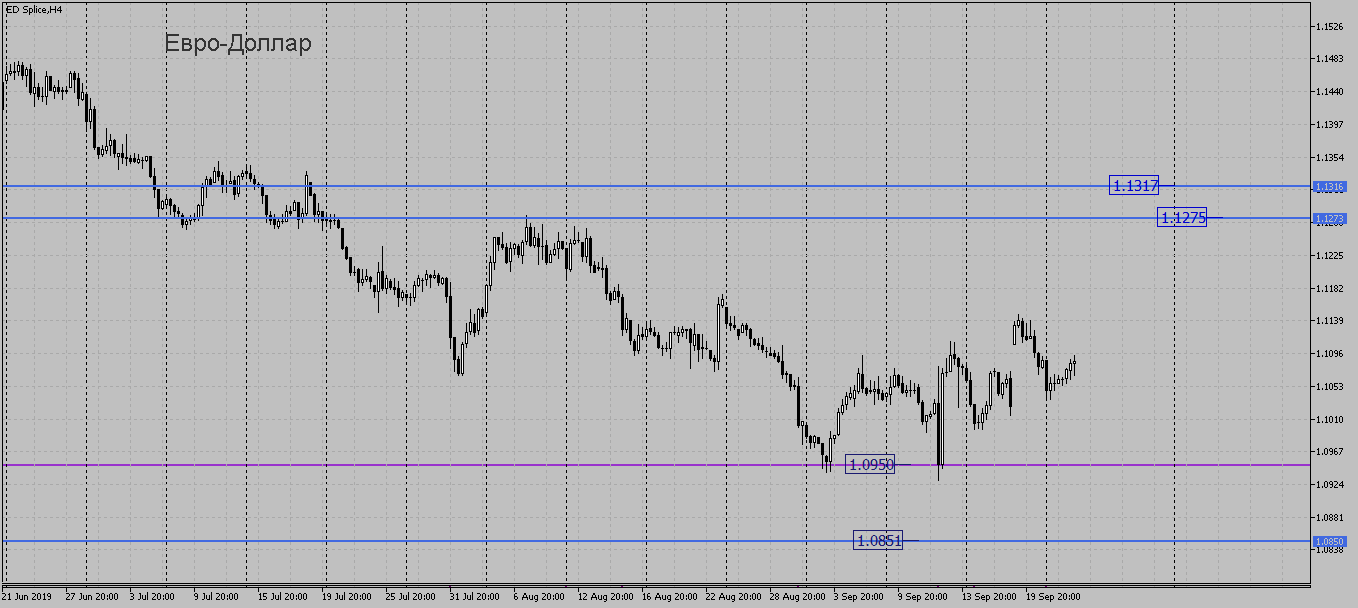The height and width of the screenshot is (608, 1358).
Task: Click the '9 Sep 20:00' time axis label
Action: (x=922, y=597)
